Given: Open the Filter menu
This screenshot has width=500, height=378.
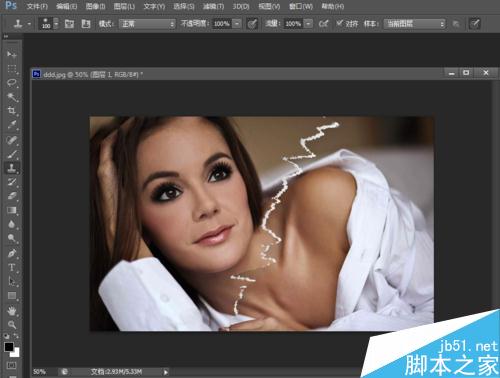Looking at the screenshot, I should tap(213, 6).
